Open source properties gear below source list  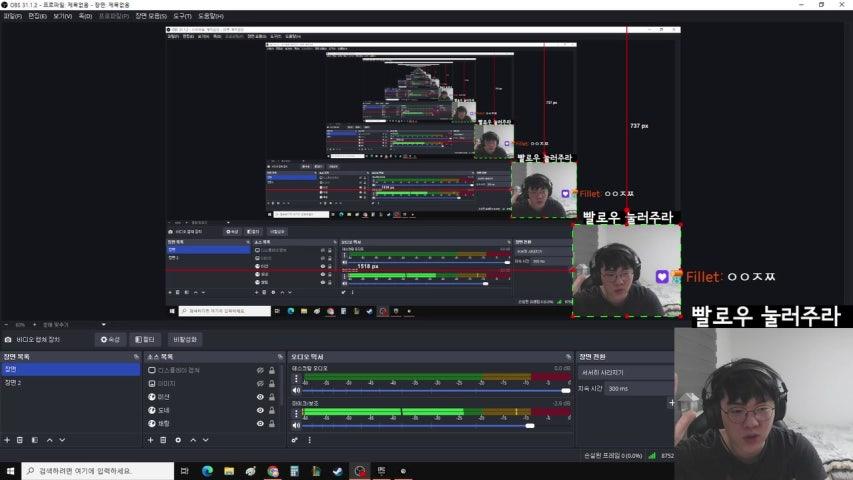[x=178, y=440]
